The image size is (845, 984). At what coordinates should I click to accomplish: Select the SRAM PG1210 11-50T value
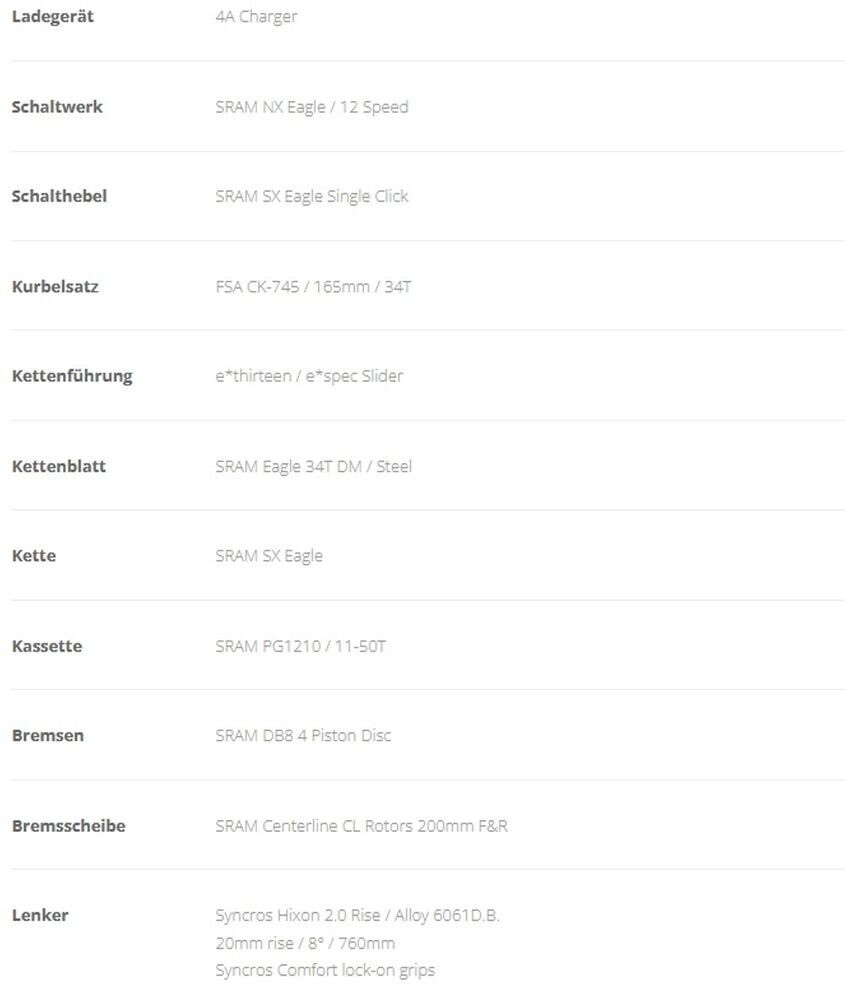(300, 646)
